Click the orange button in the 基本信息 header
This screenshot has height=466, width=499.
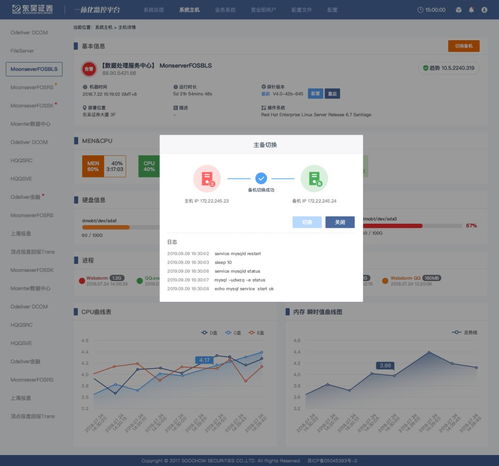(464, 46)
